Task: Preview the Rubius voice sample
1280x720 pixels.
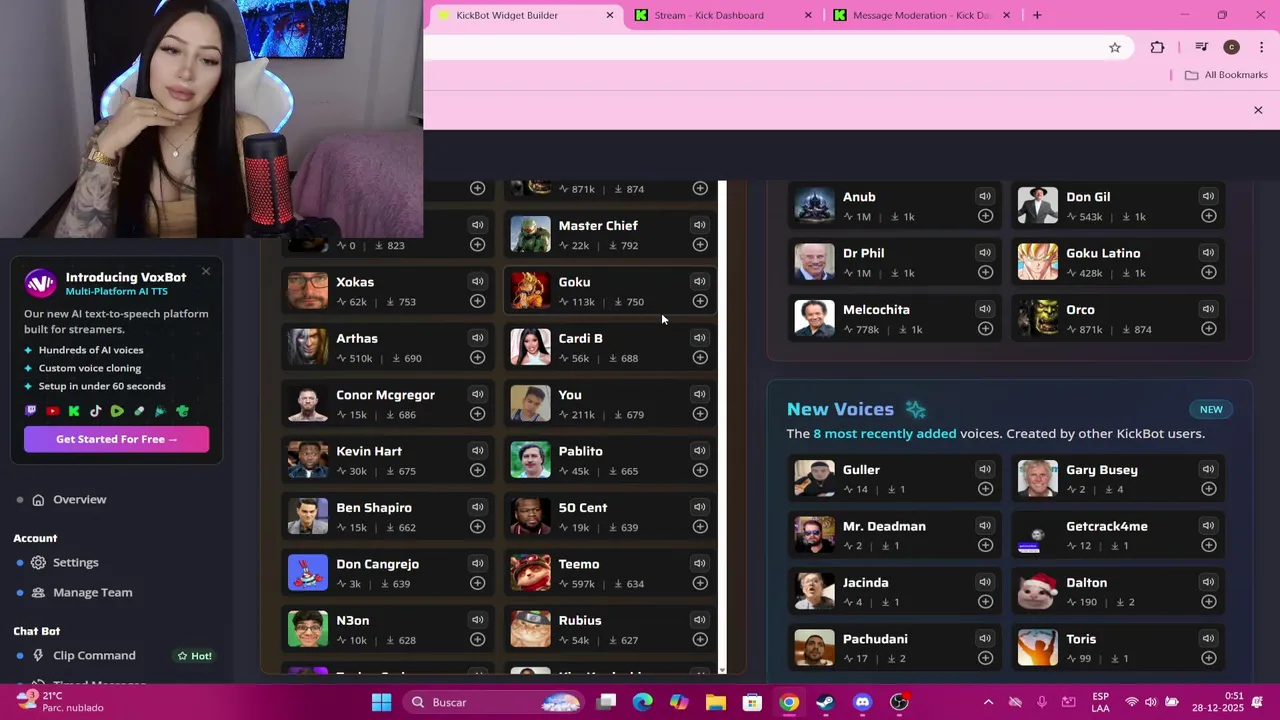Action: 700,619
